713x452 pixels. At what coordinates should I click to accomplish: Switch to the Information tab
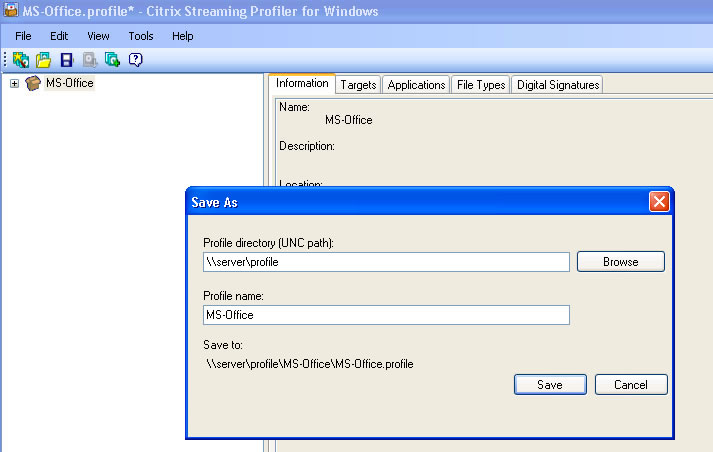(302, 83)
